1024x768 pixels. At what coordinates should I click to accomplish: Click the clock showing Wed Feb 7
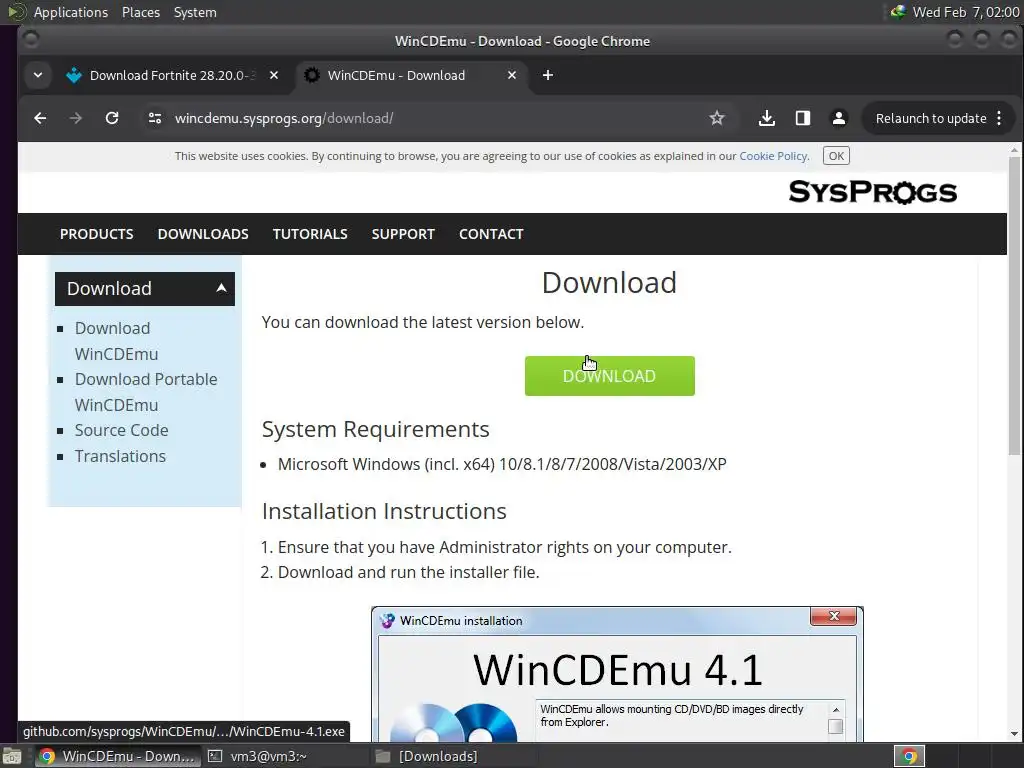pyautogui.click(x=965, y=12)
